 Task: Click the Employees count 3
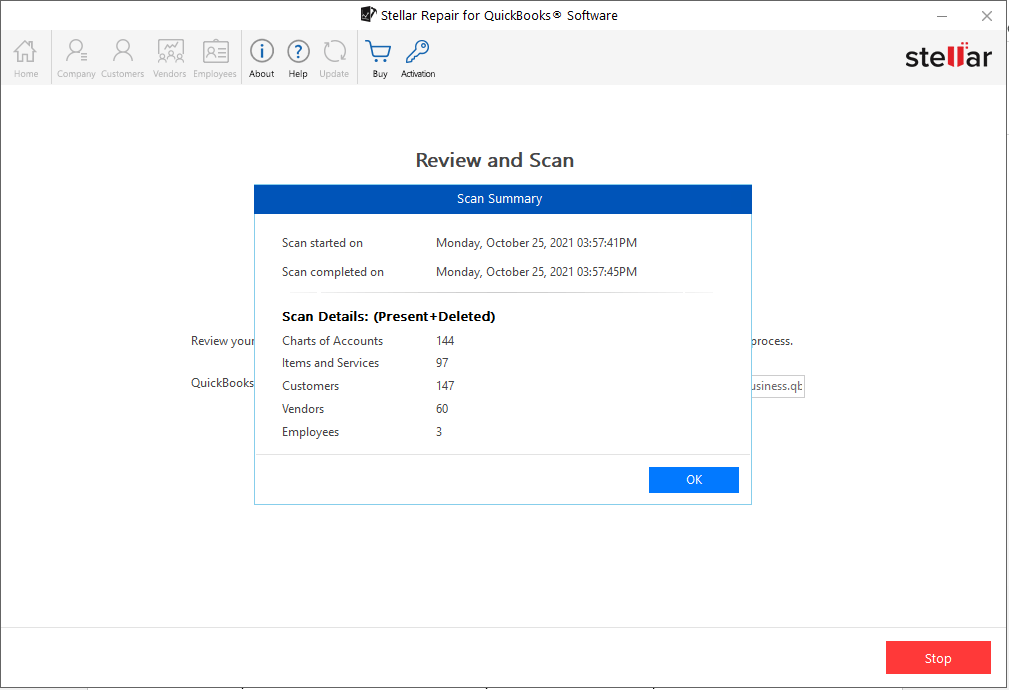click(x=439, y=432)
